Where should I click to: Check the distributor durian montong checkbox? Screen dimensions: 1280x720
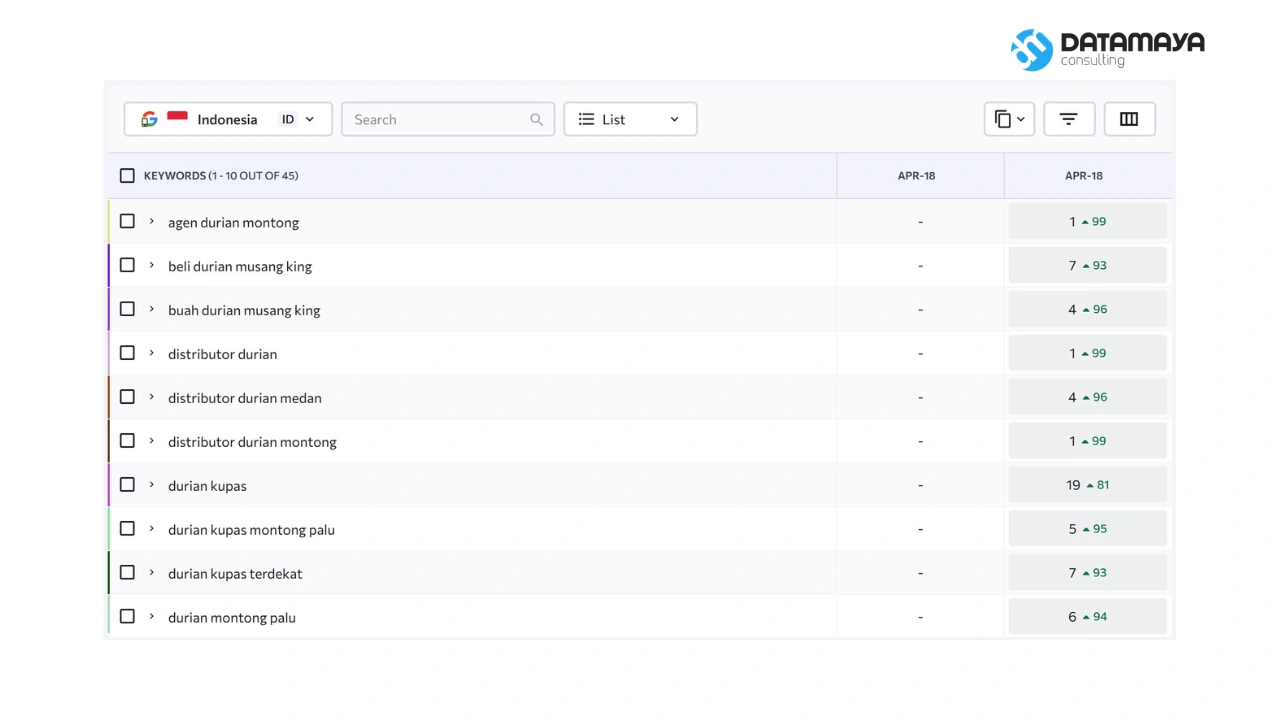point(127,441)
